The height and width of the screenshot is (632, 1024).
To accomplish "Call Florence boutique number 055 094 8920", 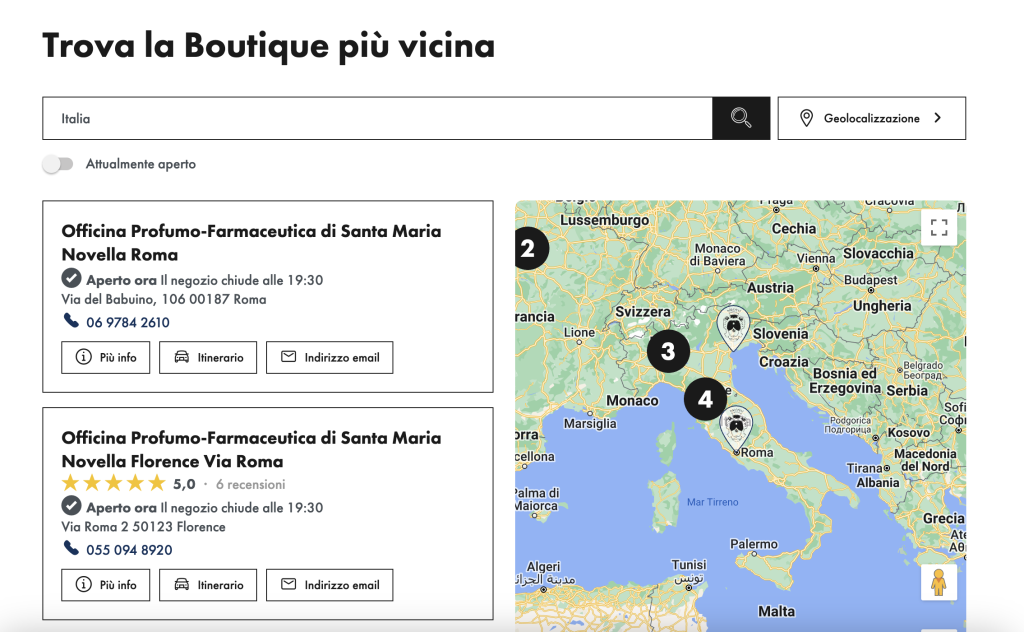I will [129, 549].
